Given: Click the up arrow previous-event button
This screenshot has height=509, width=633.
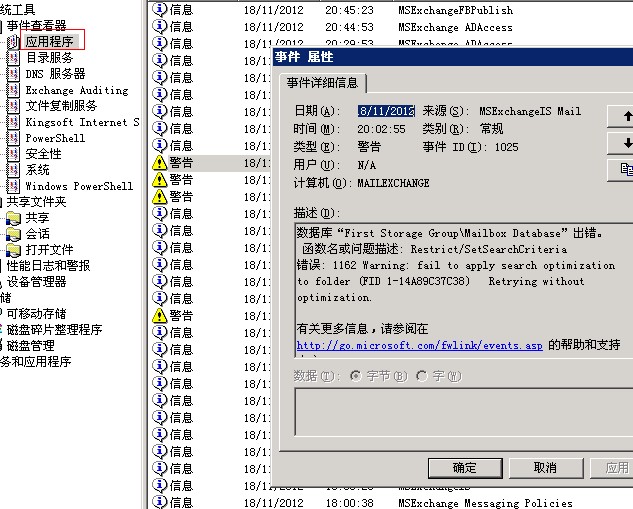Looking at the screenshot, I should 620,116.
